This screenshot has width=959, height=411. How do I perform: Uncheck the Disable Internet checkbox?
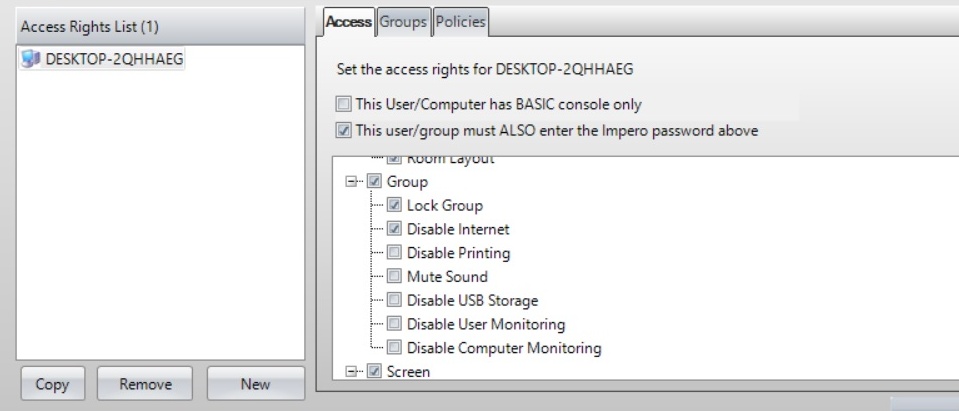coord(393,229)
